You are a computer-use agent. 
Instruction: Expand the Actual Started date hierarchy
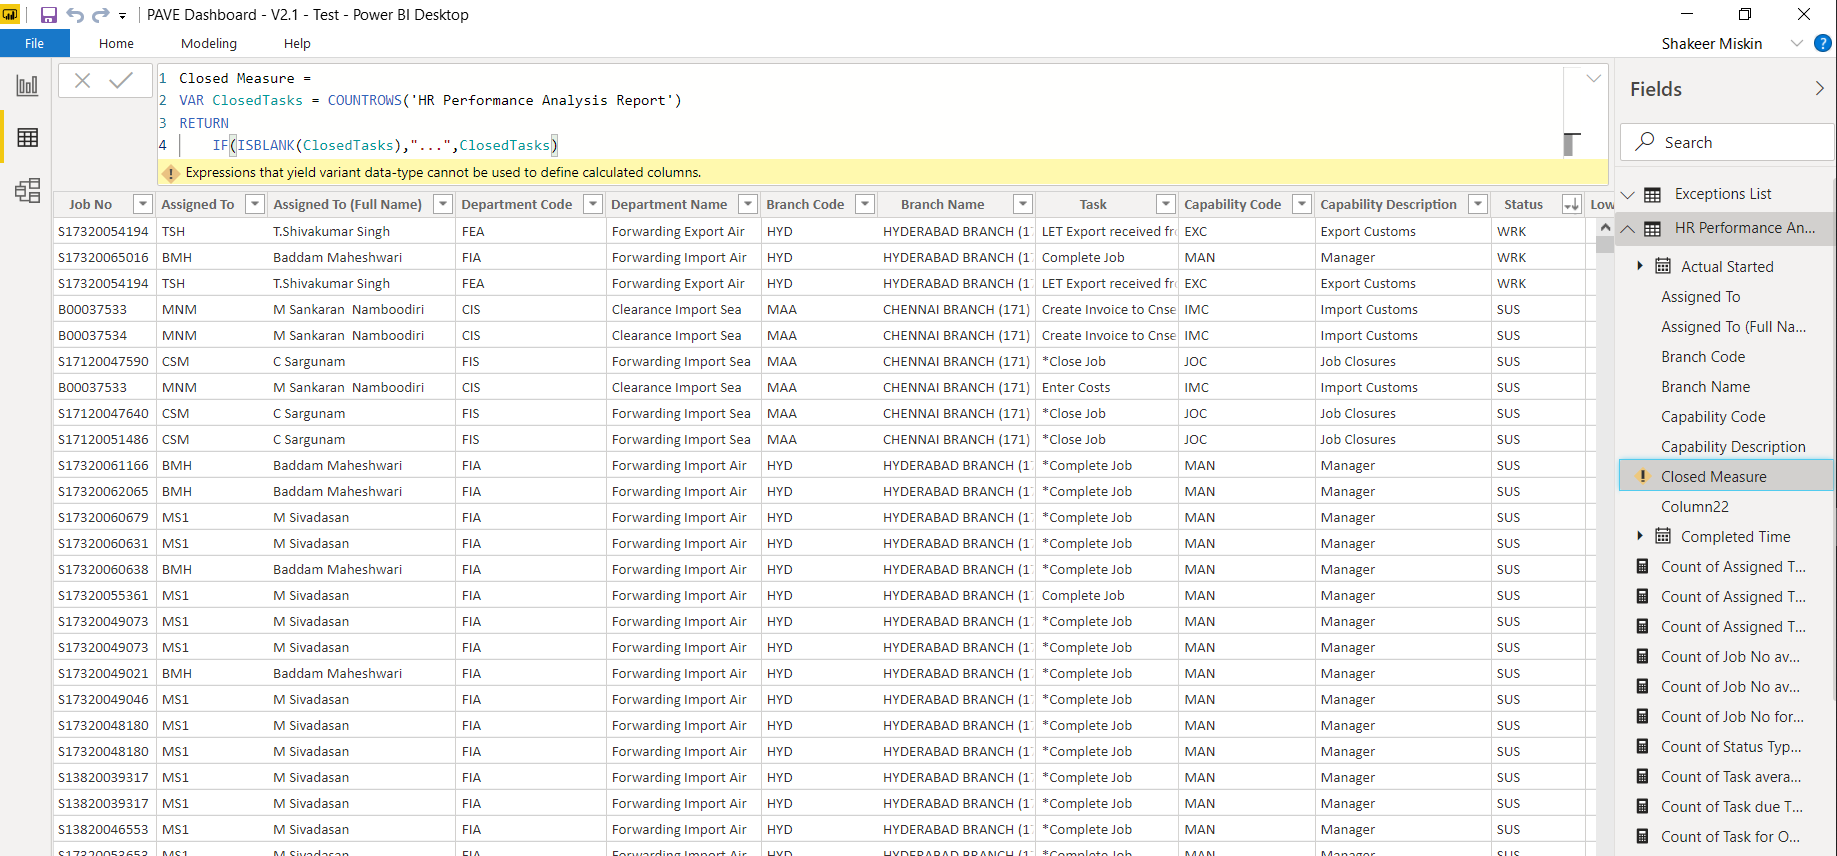1640,266
